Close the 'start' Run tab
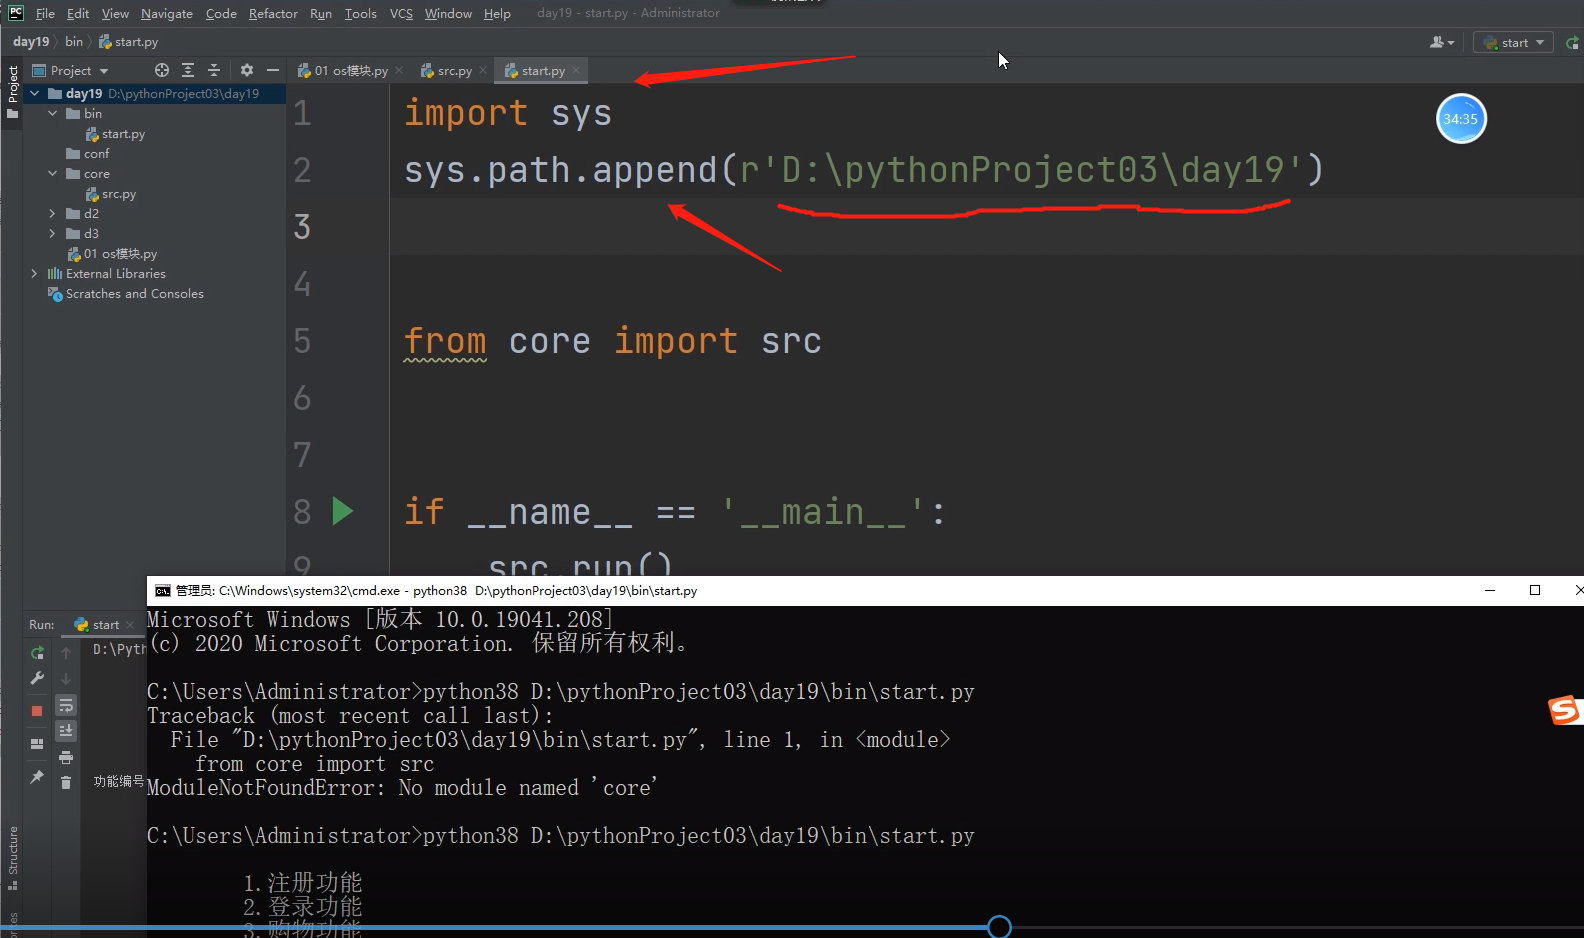This screenshot has width=1584, height=938. [130, 625]
